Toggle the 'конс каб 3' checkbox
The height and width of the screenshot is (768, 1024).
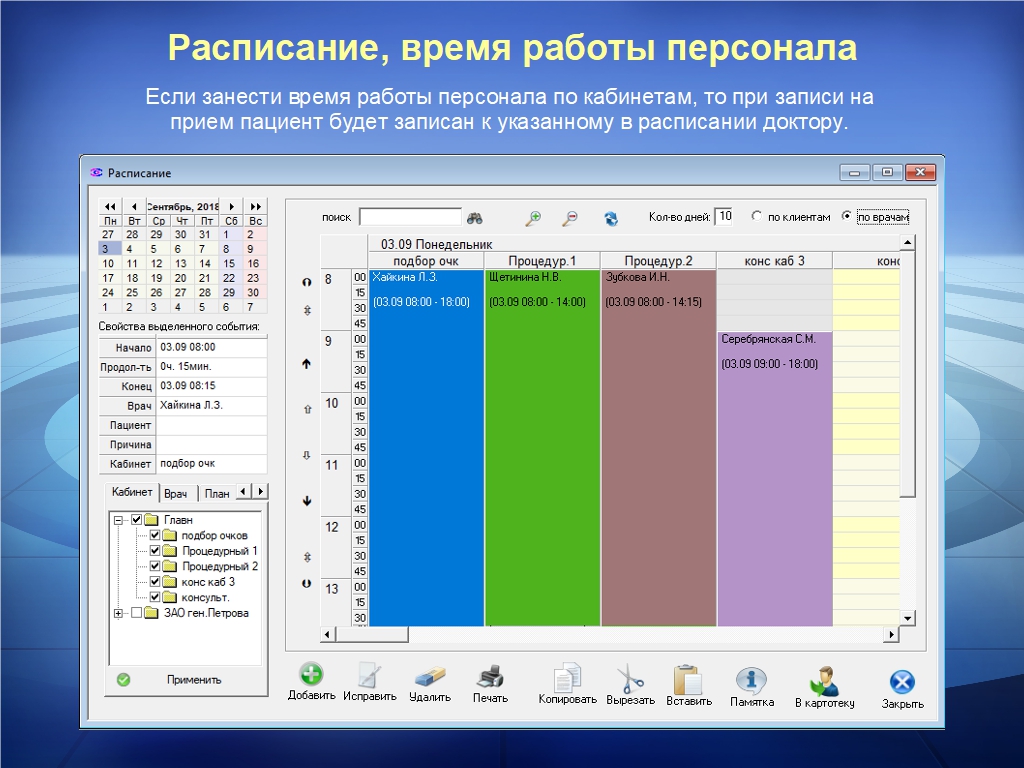[x=155, y=582]
